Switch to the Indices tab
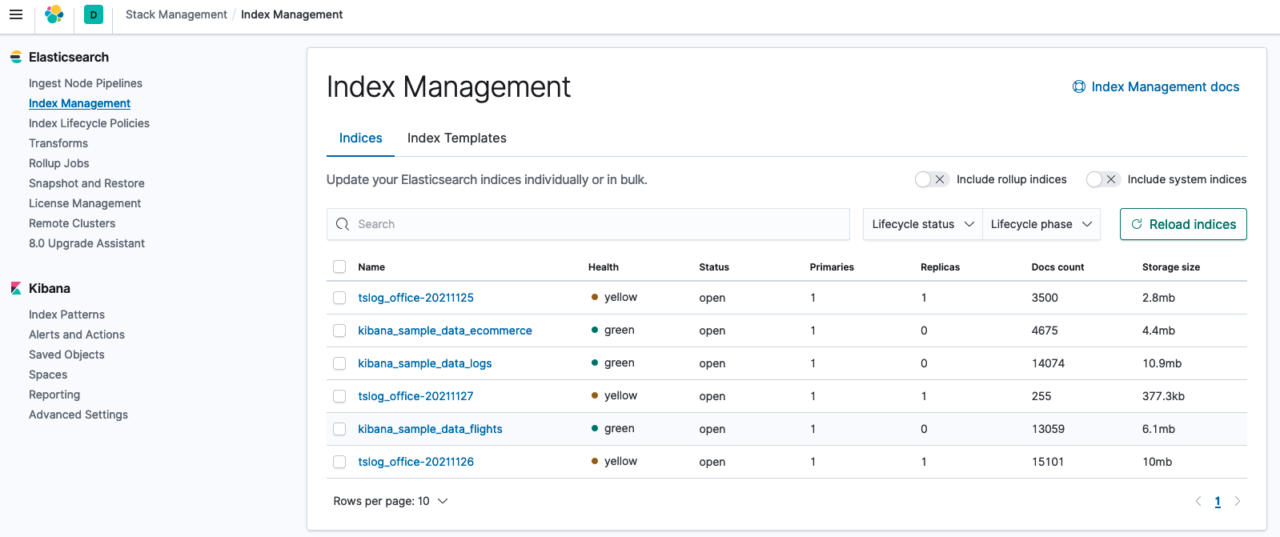This screenshot has height=537, width=1280. click(361, 138)
